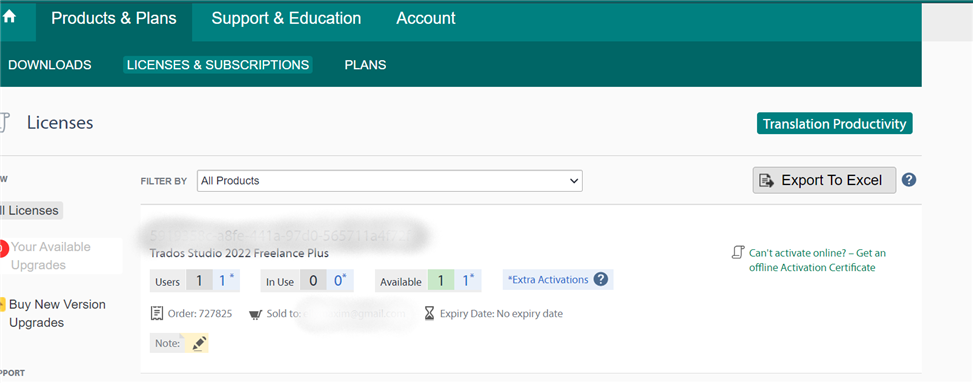Select Buy New Version Upgrades in sidebar
Screen dimensions: 973x383
pos(57,313)
